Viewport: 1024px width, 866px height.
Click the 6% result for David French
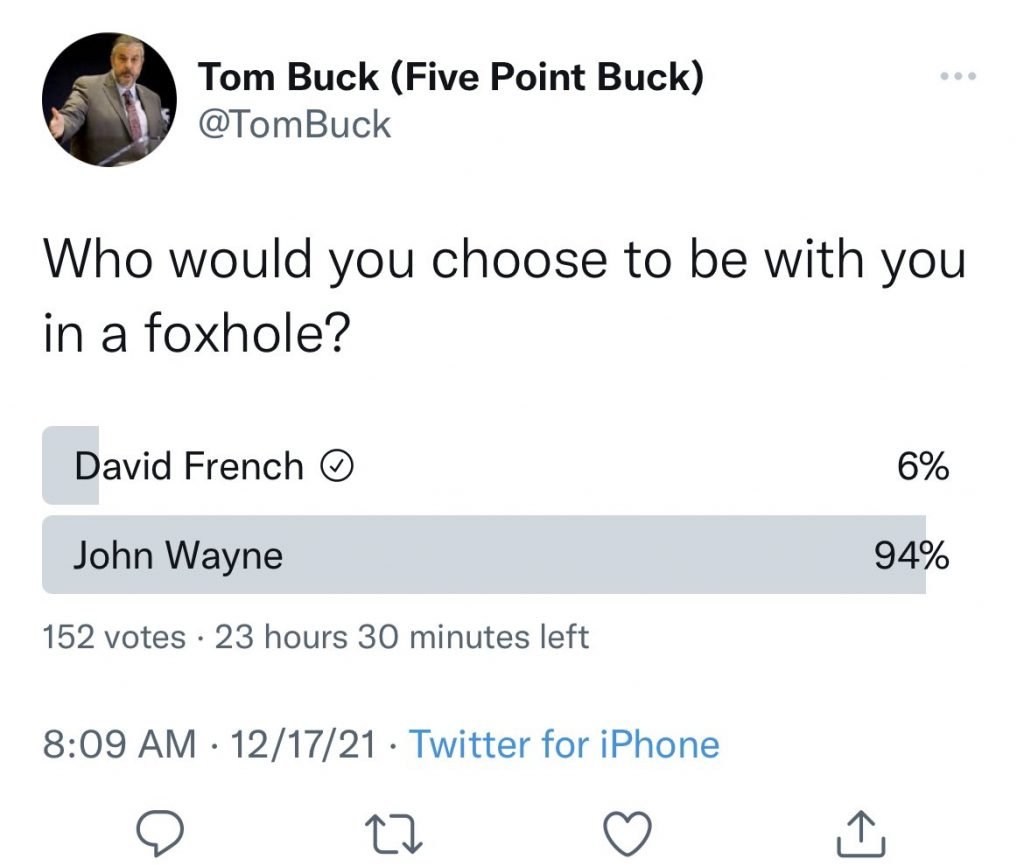(x=923, y=467)
